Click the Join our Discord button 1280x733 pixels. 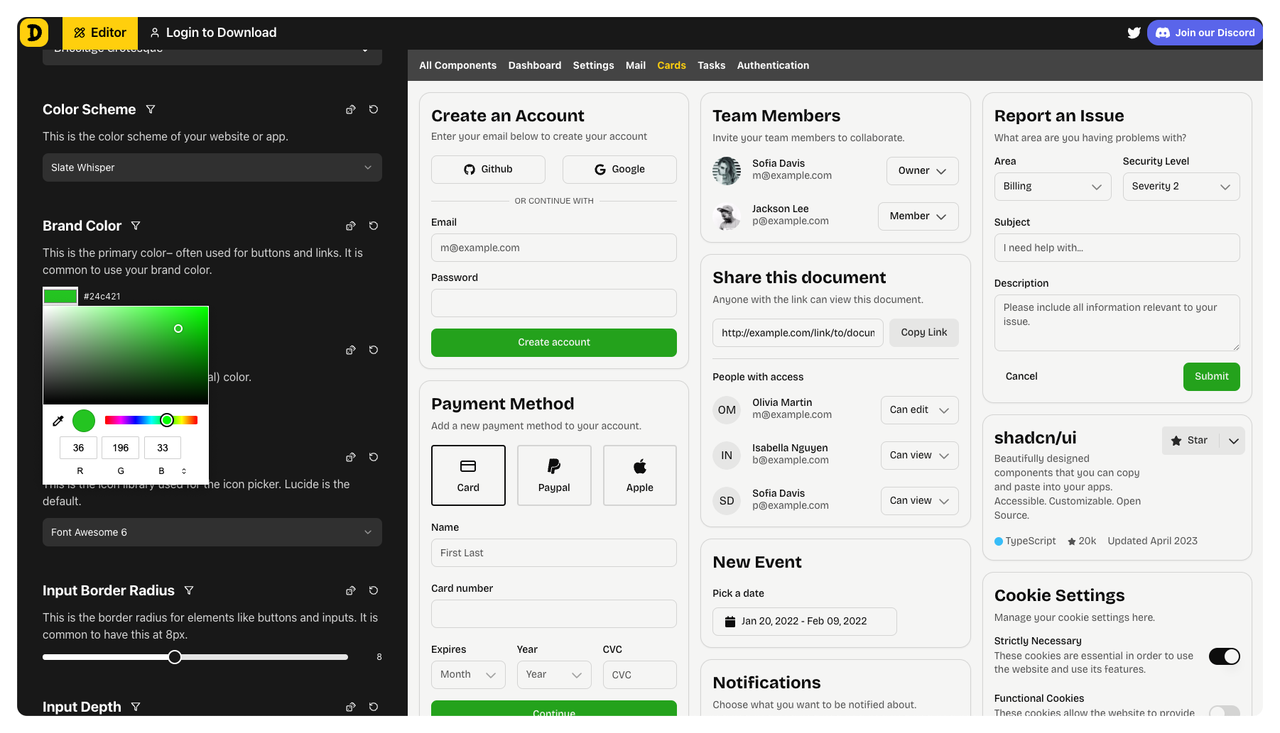tap(1205, 33)
